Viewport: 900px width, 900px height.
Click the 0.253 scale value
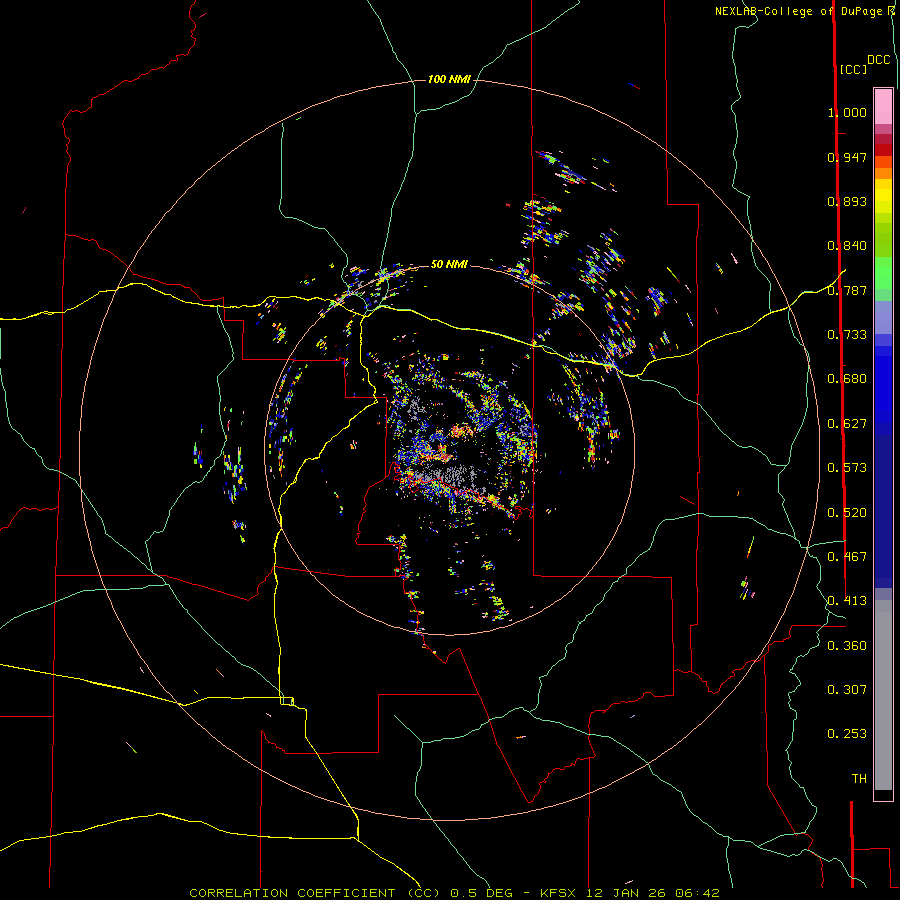coord(847,734)
